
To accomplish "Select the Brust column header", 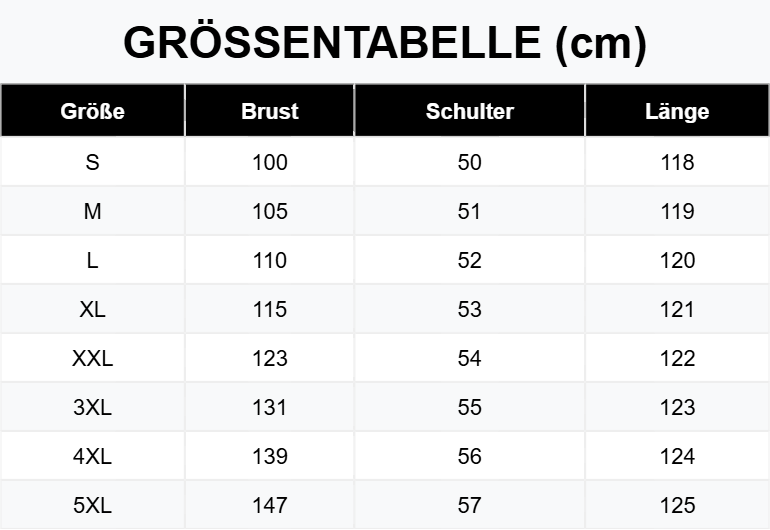I will (270, 111).
